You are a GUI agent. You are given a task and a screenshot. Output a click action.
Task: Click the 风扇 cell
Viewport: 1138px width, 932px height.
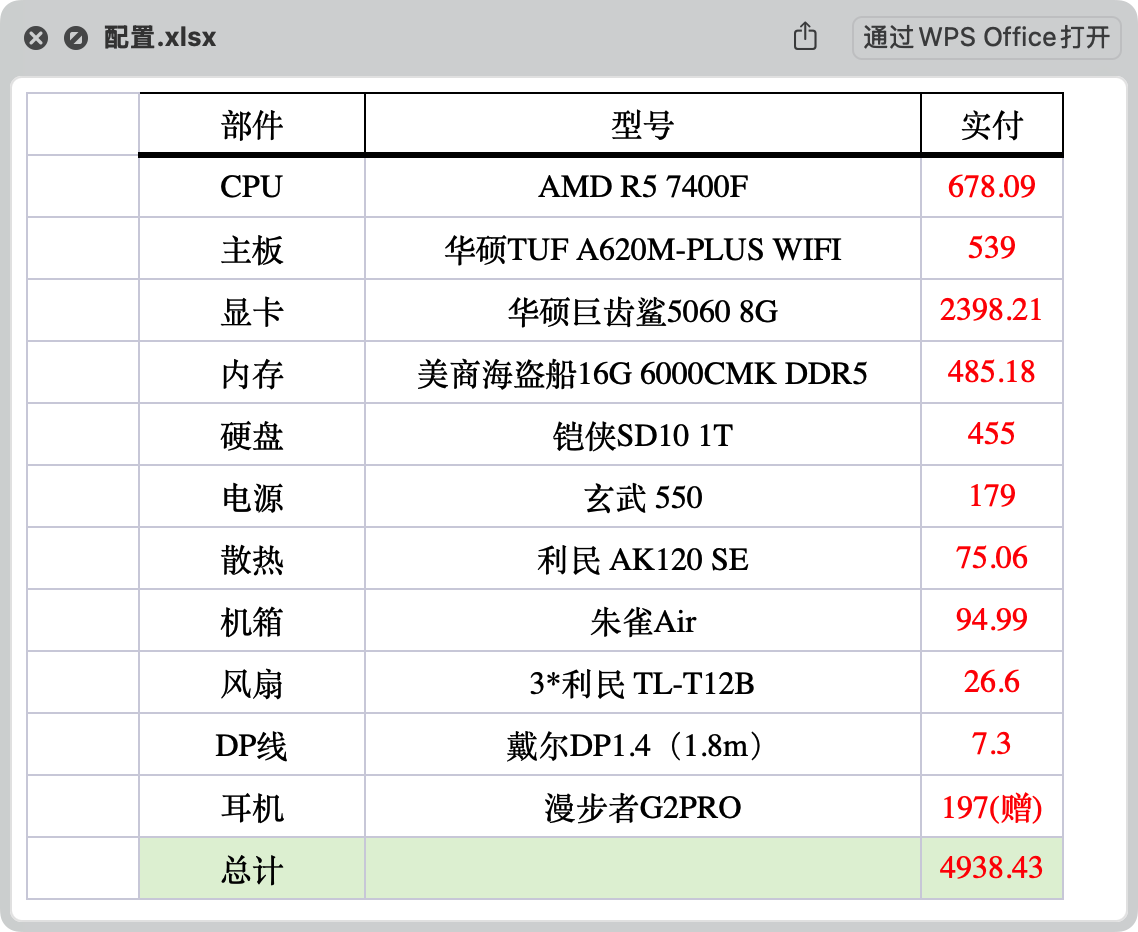click(252, 682)
